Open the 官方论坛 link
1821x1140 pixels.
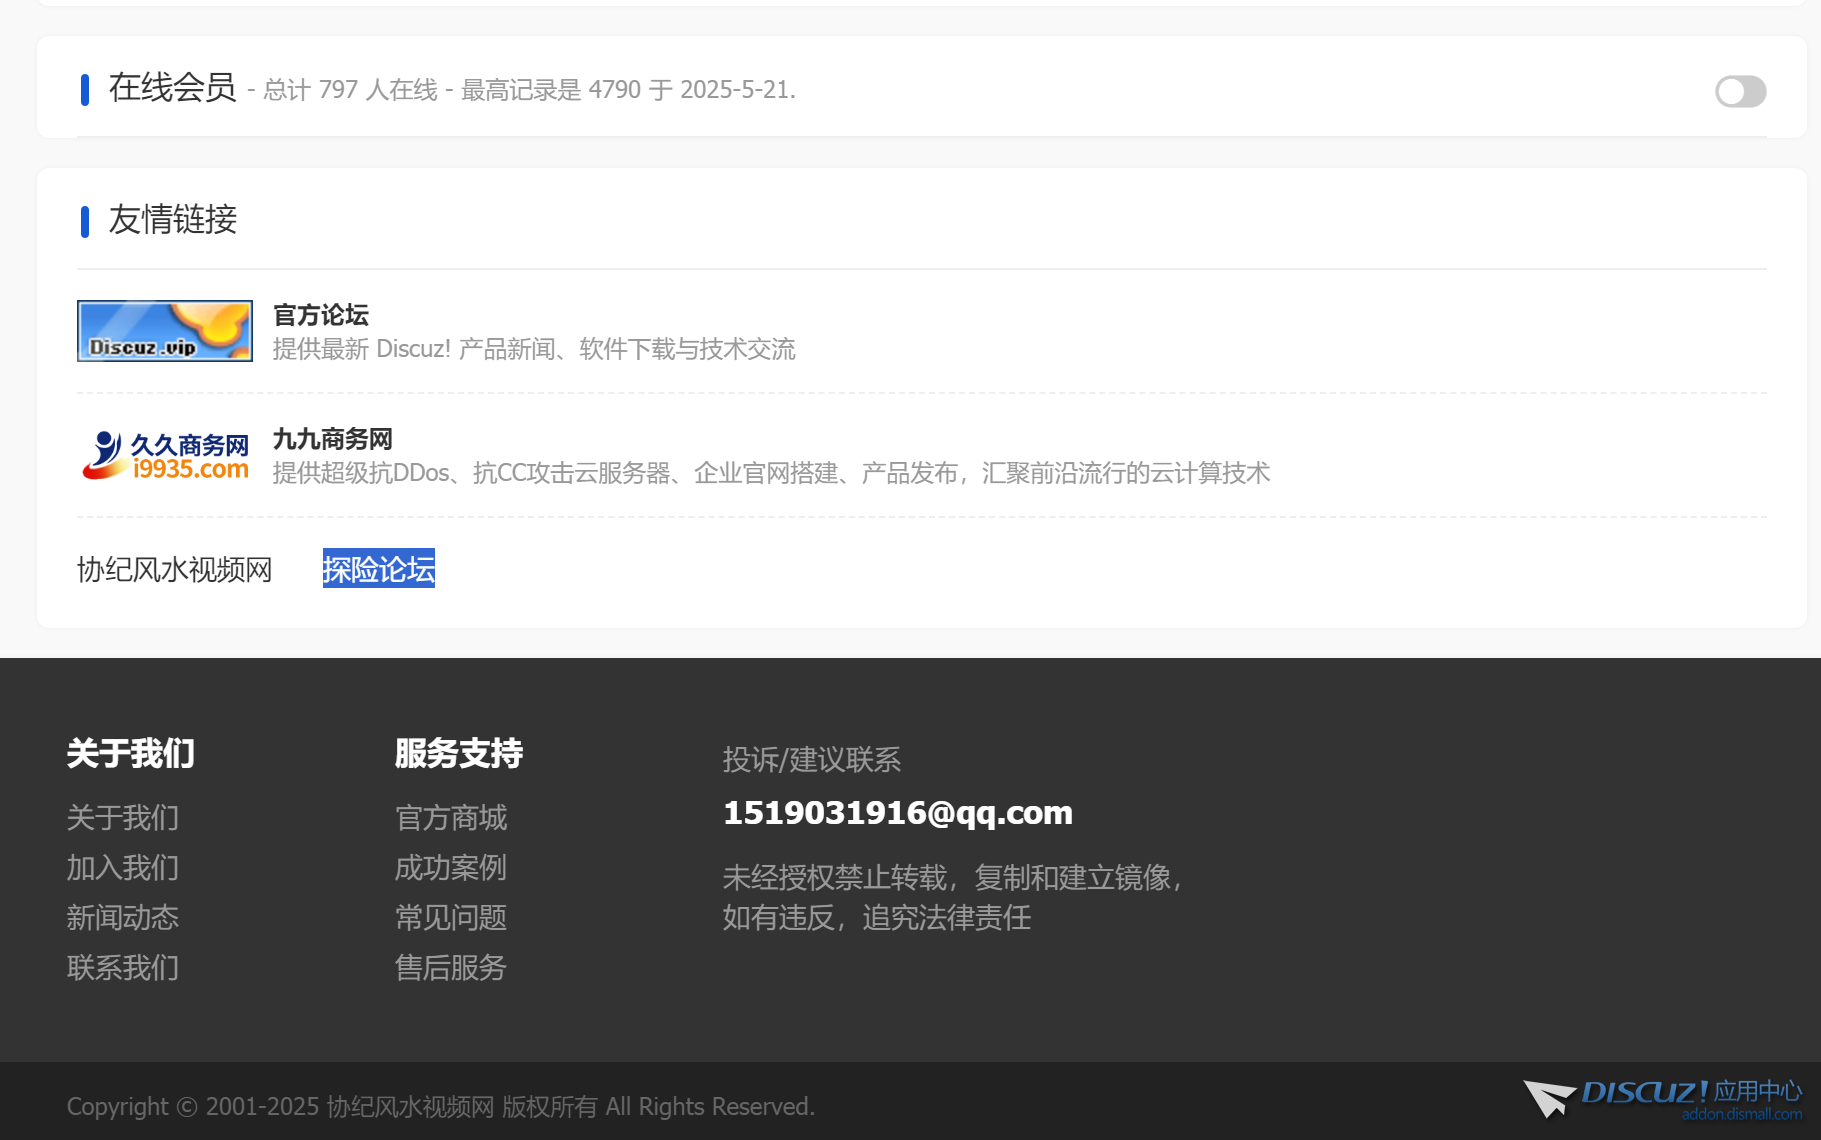coord(321,315)
